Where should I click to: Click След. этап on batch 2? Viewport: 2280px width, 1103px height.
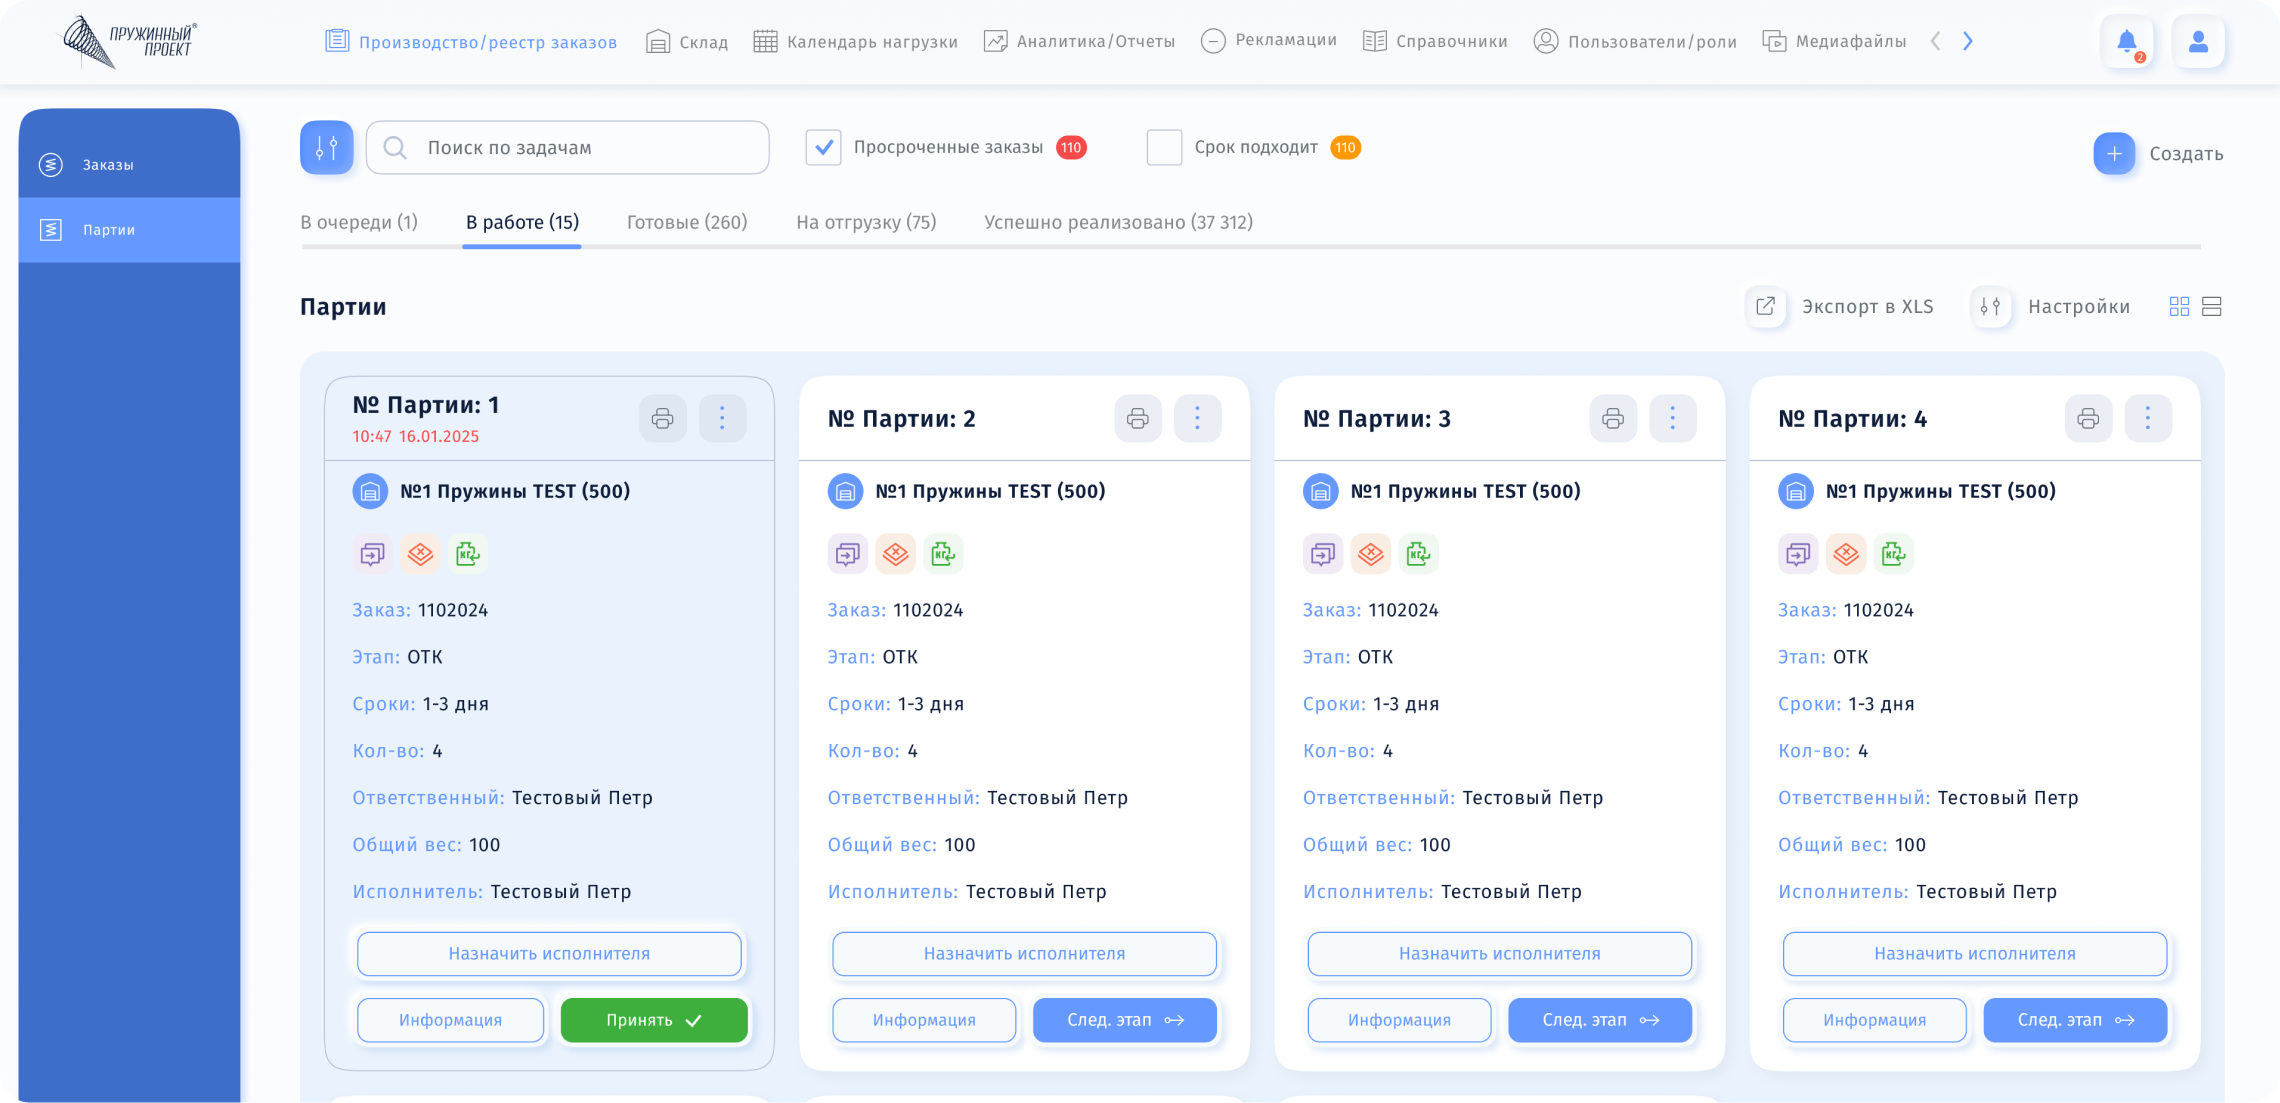1124,1021
